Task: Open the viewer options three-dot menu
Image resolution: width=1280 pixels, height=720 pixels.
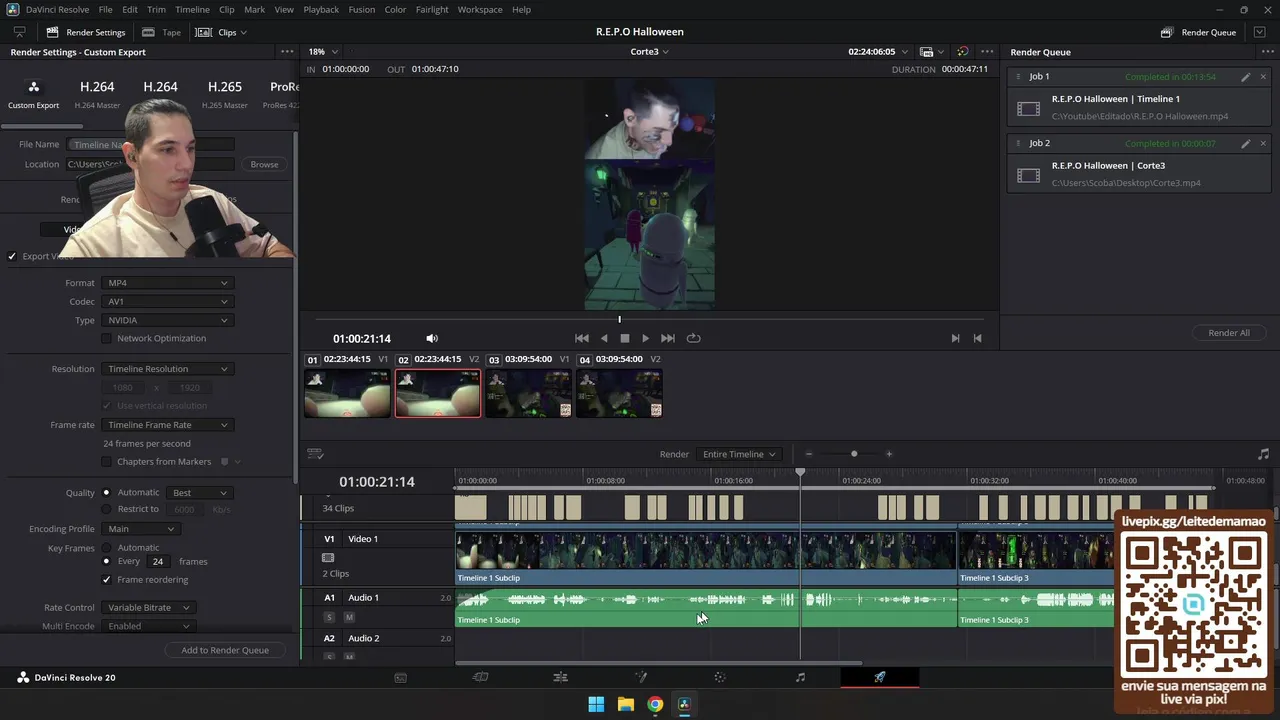Action: click(x=987, y=52)
